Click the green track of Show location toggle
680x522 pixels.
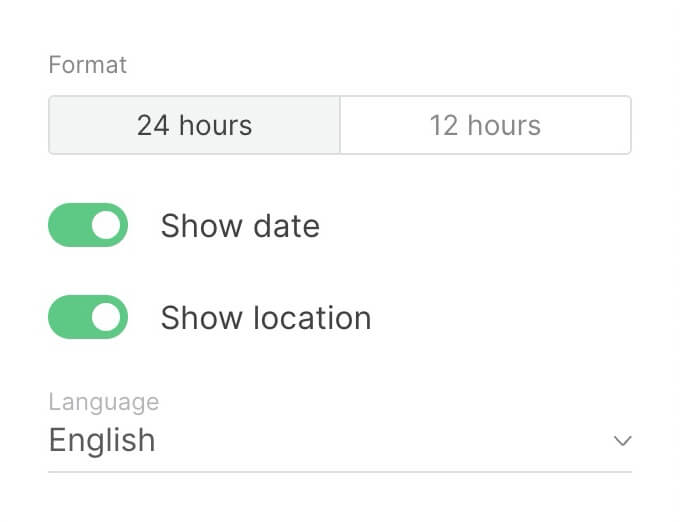(x=68, y=317)
